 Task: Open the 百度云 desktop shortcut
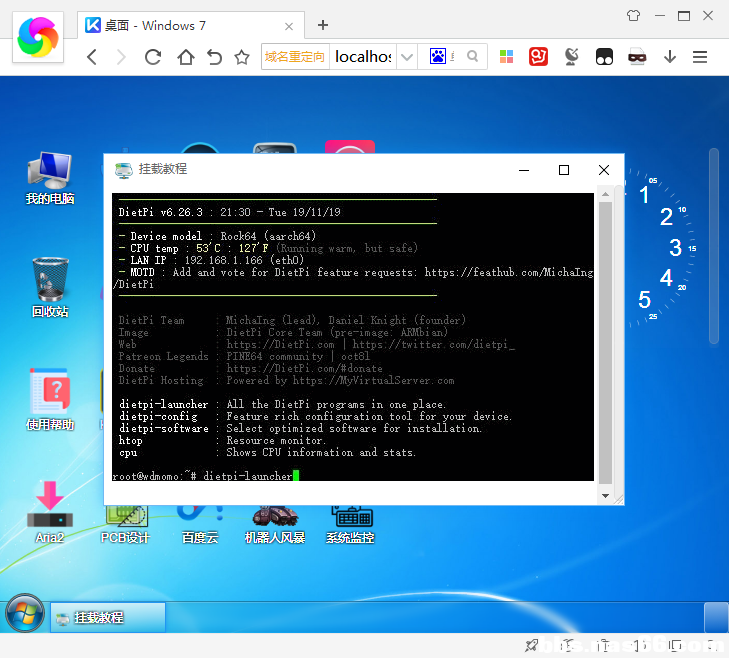[200, 525]
